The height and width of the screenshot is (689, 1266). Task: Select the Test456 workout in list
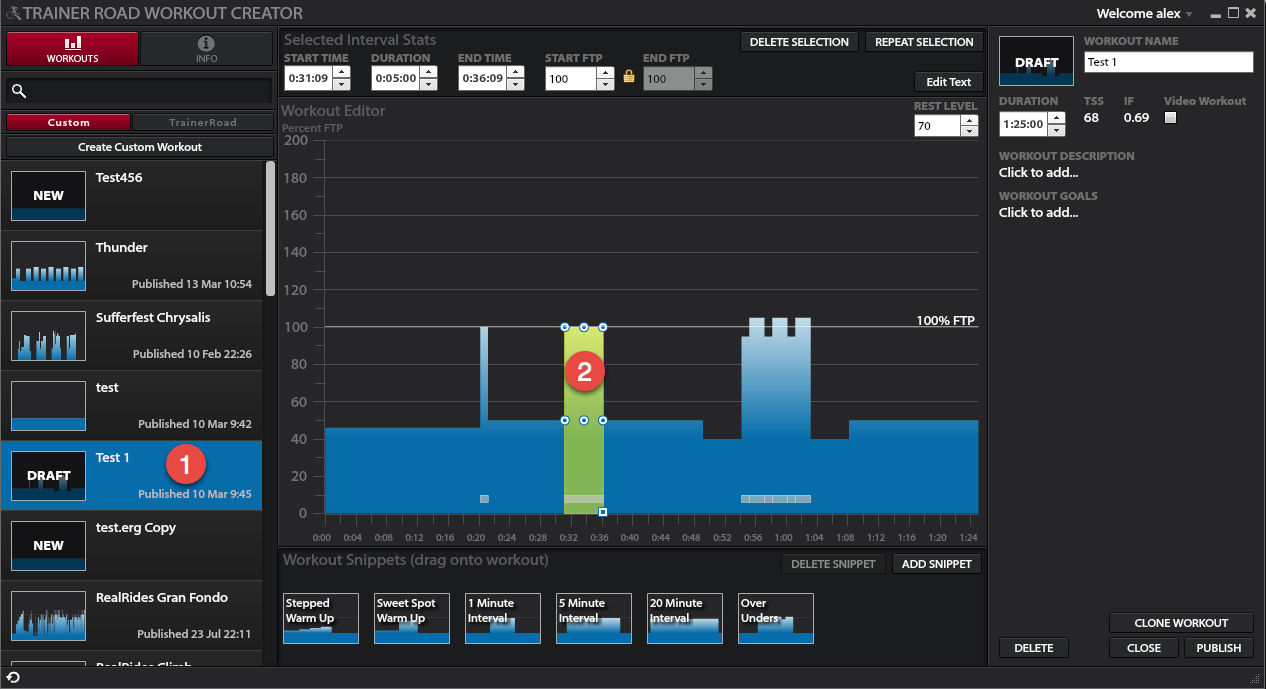point(131,195)
